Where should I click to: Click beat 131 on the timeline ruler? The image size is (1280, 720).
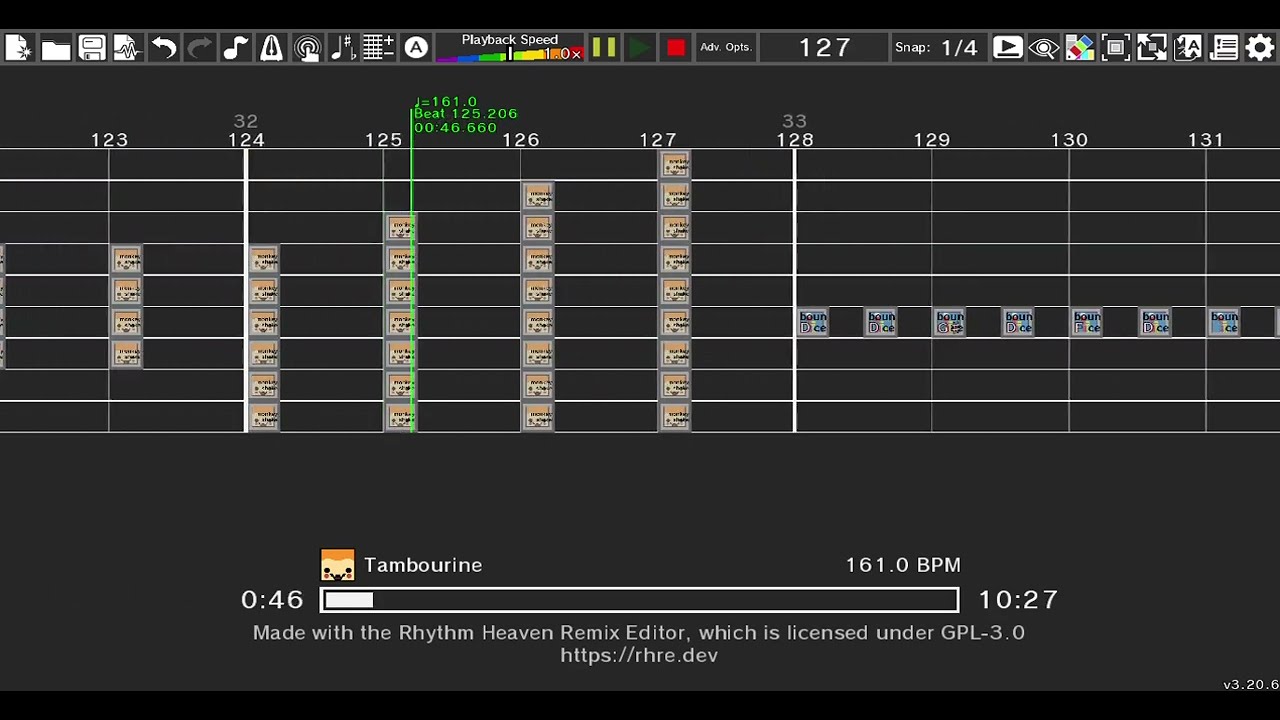pos(1206,140)
